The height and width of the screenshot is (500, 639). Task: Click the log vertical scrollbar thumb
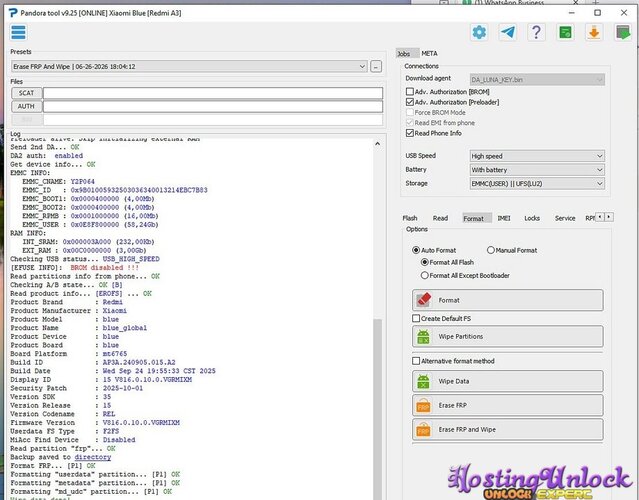(x=377, y=409)
